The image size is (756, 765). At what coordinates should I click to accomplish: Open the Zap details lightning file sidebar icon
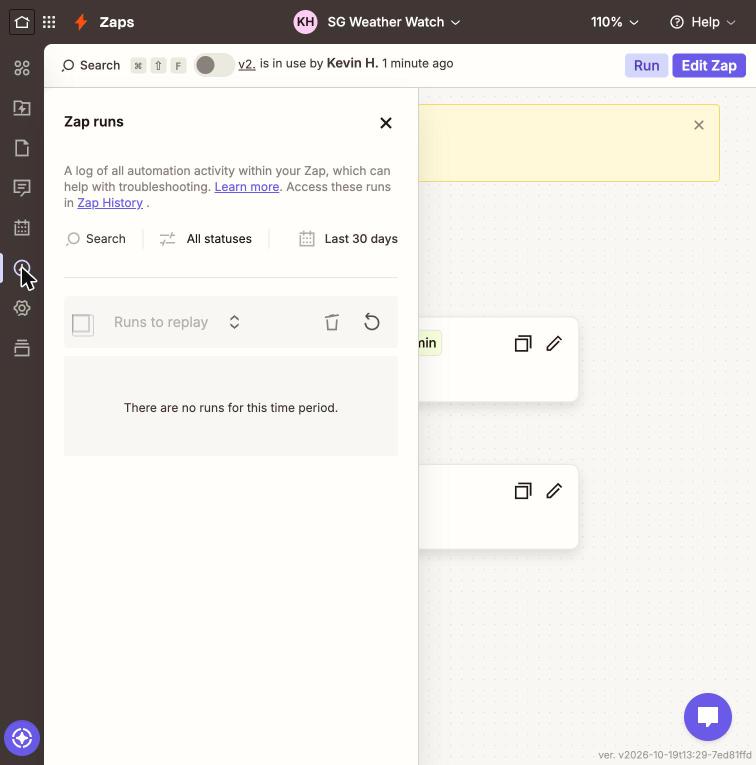point(22,108)
